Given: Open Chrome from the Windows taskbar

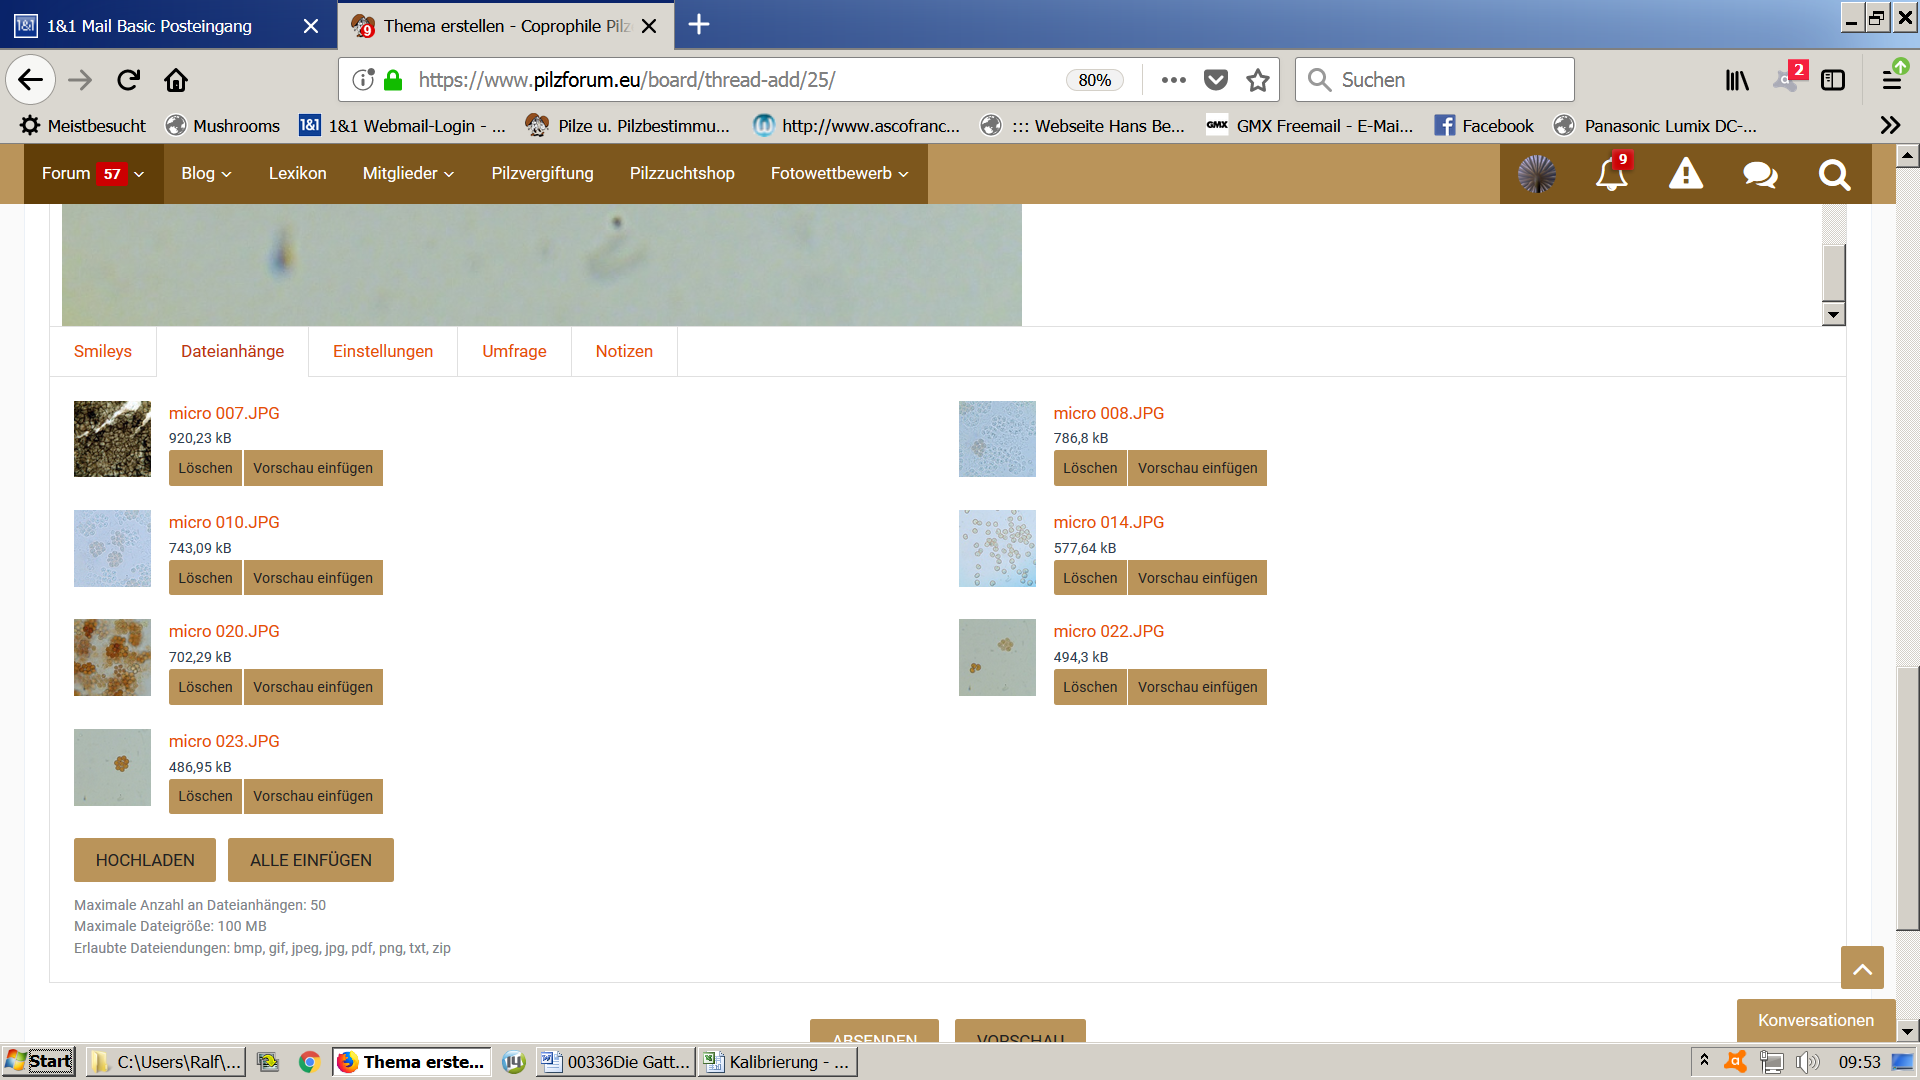Looking at the screenshot, I should tap(309, 1062).
